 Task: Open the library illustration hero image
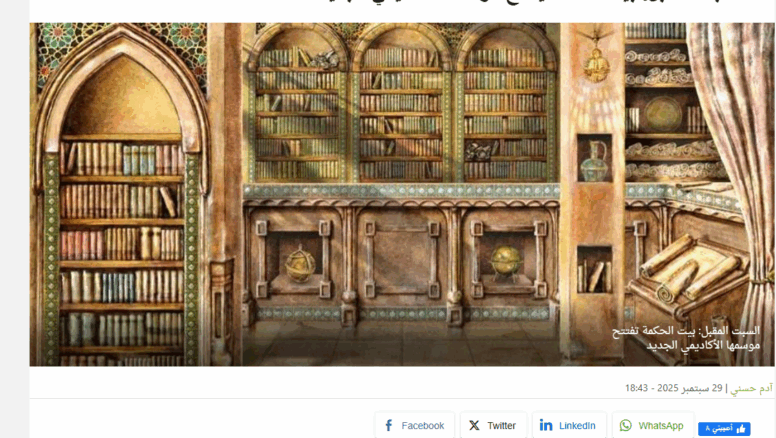tap(401, 195)
